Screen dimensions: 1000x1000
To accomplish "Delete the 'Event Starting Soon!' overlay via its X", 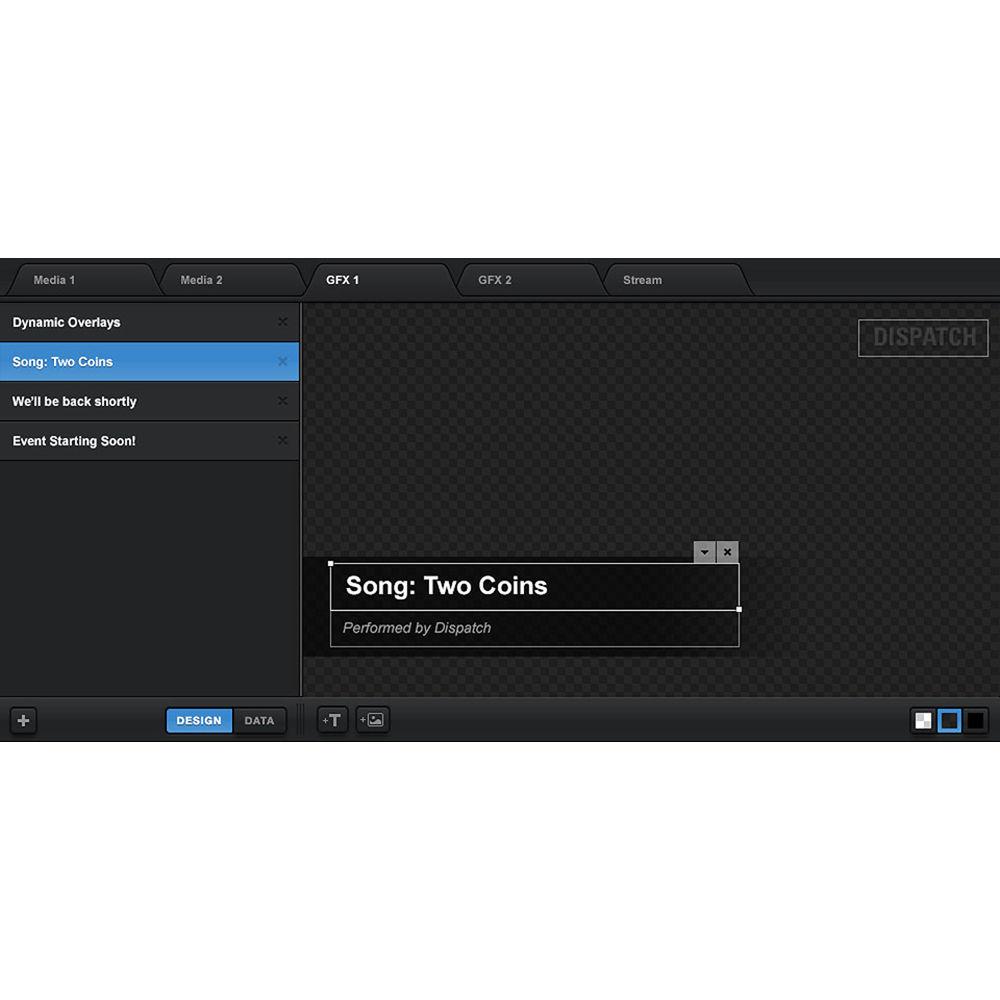I will coord(283,440).
